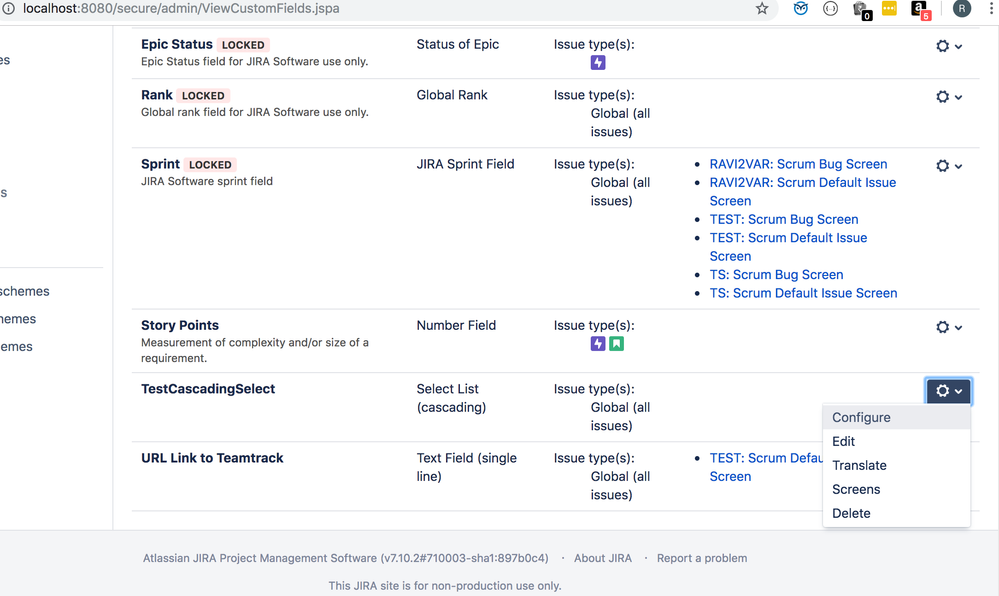Click the URL Link to Teamtrack field name
This screenshot has width=999, height=596.
click(x=212, y=458)
